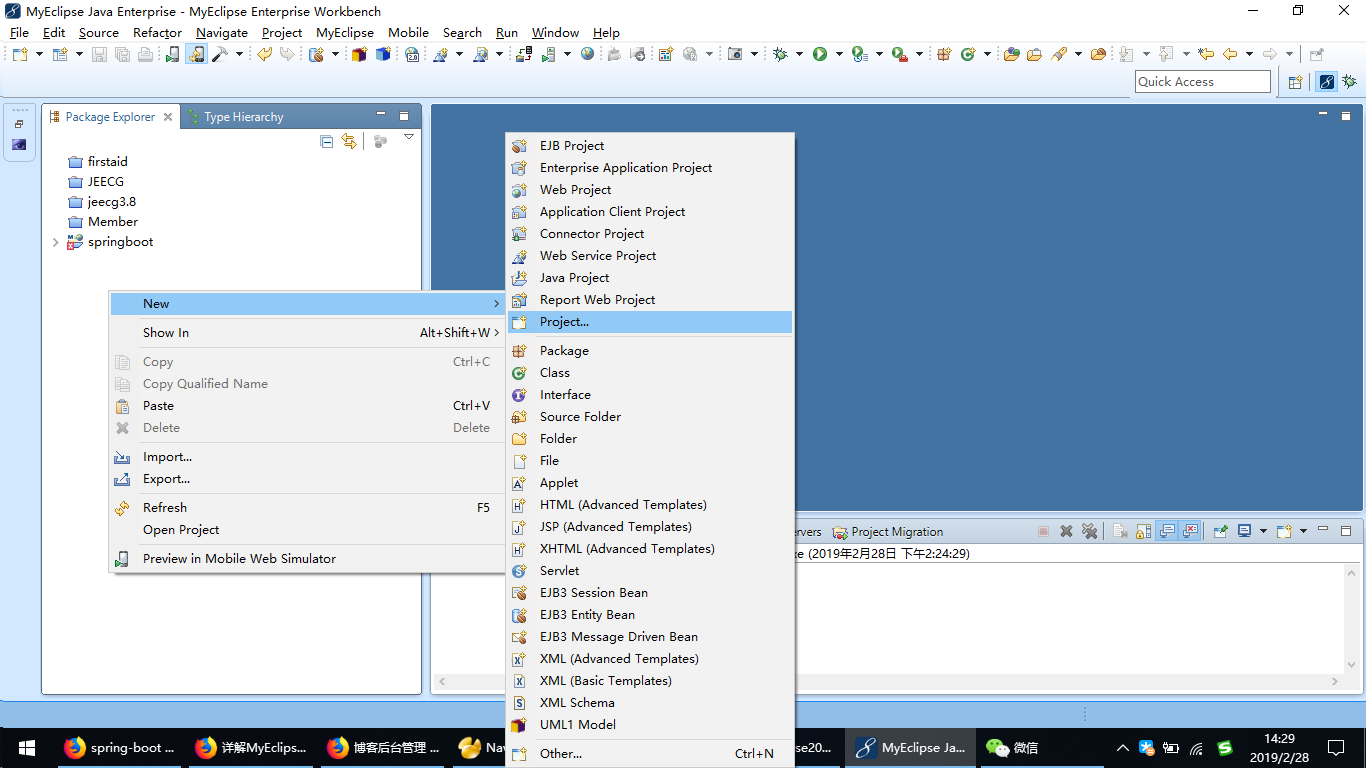This screenshot has width=1366, height=768.
Task: Open the Build hammer dropdown arrow
Action: point(239,54)
